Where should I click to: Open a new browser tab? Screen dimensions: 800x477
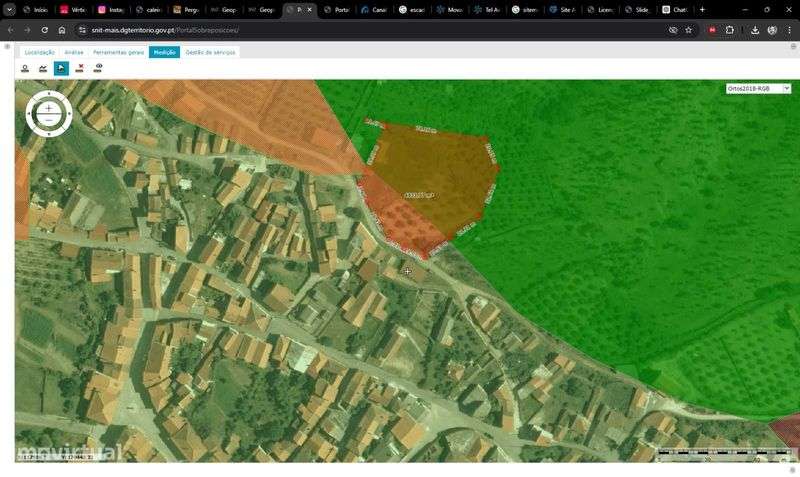coord(703,10)
